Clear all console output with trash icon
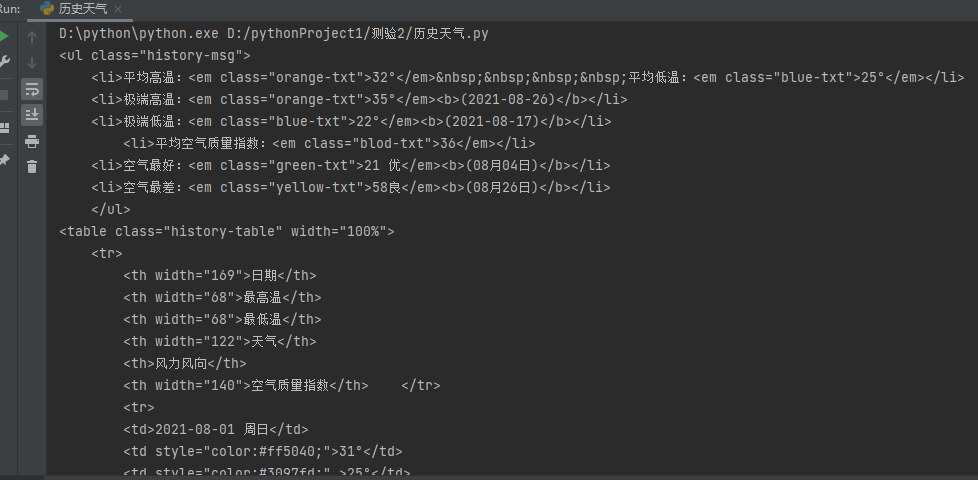The height and width of the screenshot is (480, 978). click(x=32, y=166)
